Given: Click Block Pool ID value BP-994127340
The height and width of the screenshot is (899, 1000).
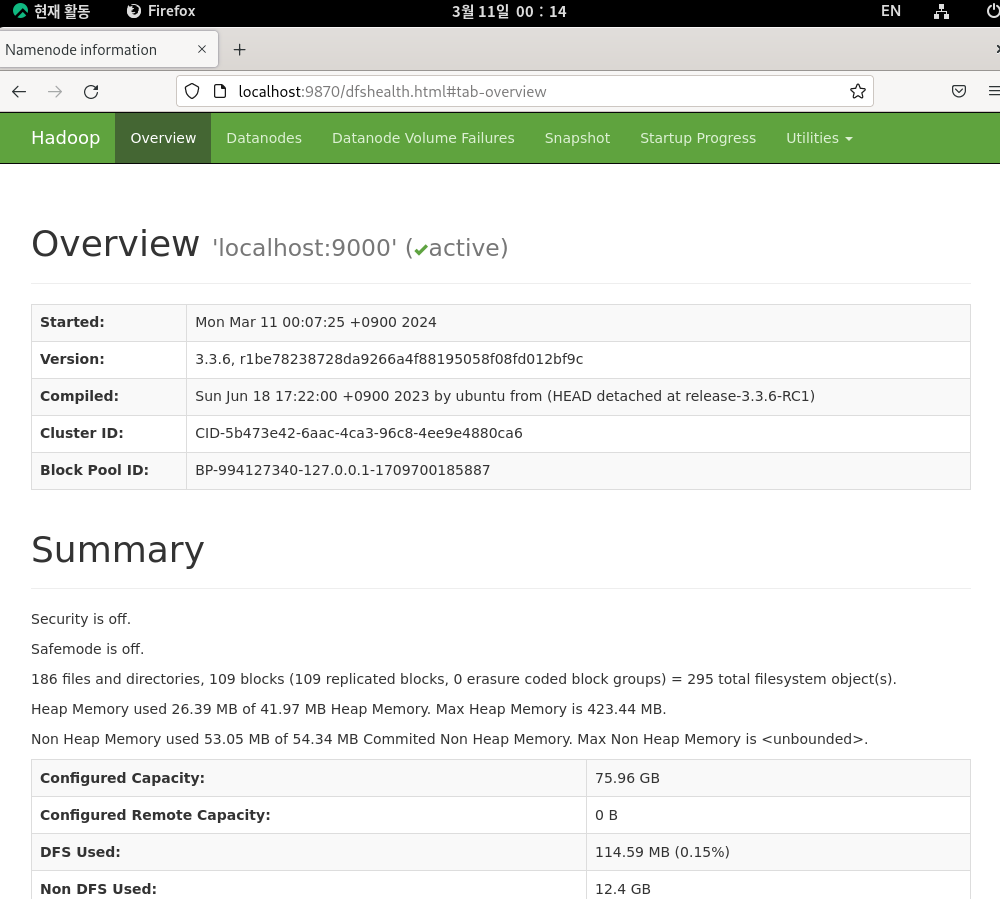Looking at the screenshot, I should point(342,471).
